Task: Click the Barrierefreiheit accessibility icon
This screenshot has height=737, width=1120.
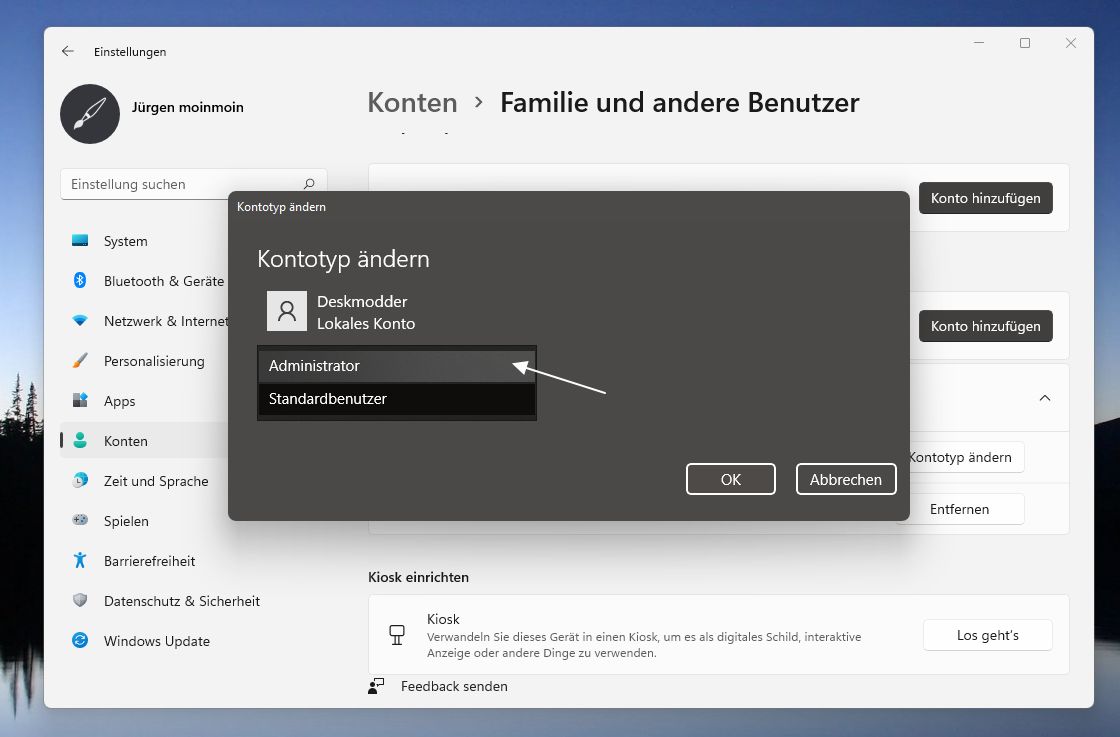Action: click(80, 561)
